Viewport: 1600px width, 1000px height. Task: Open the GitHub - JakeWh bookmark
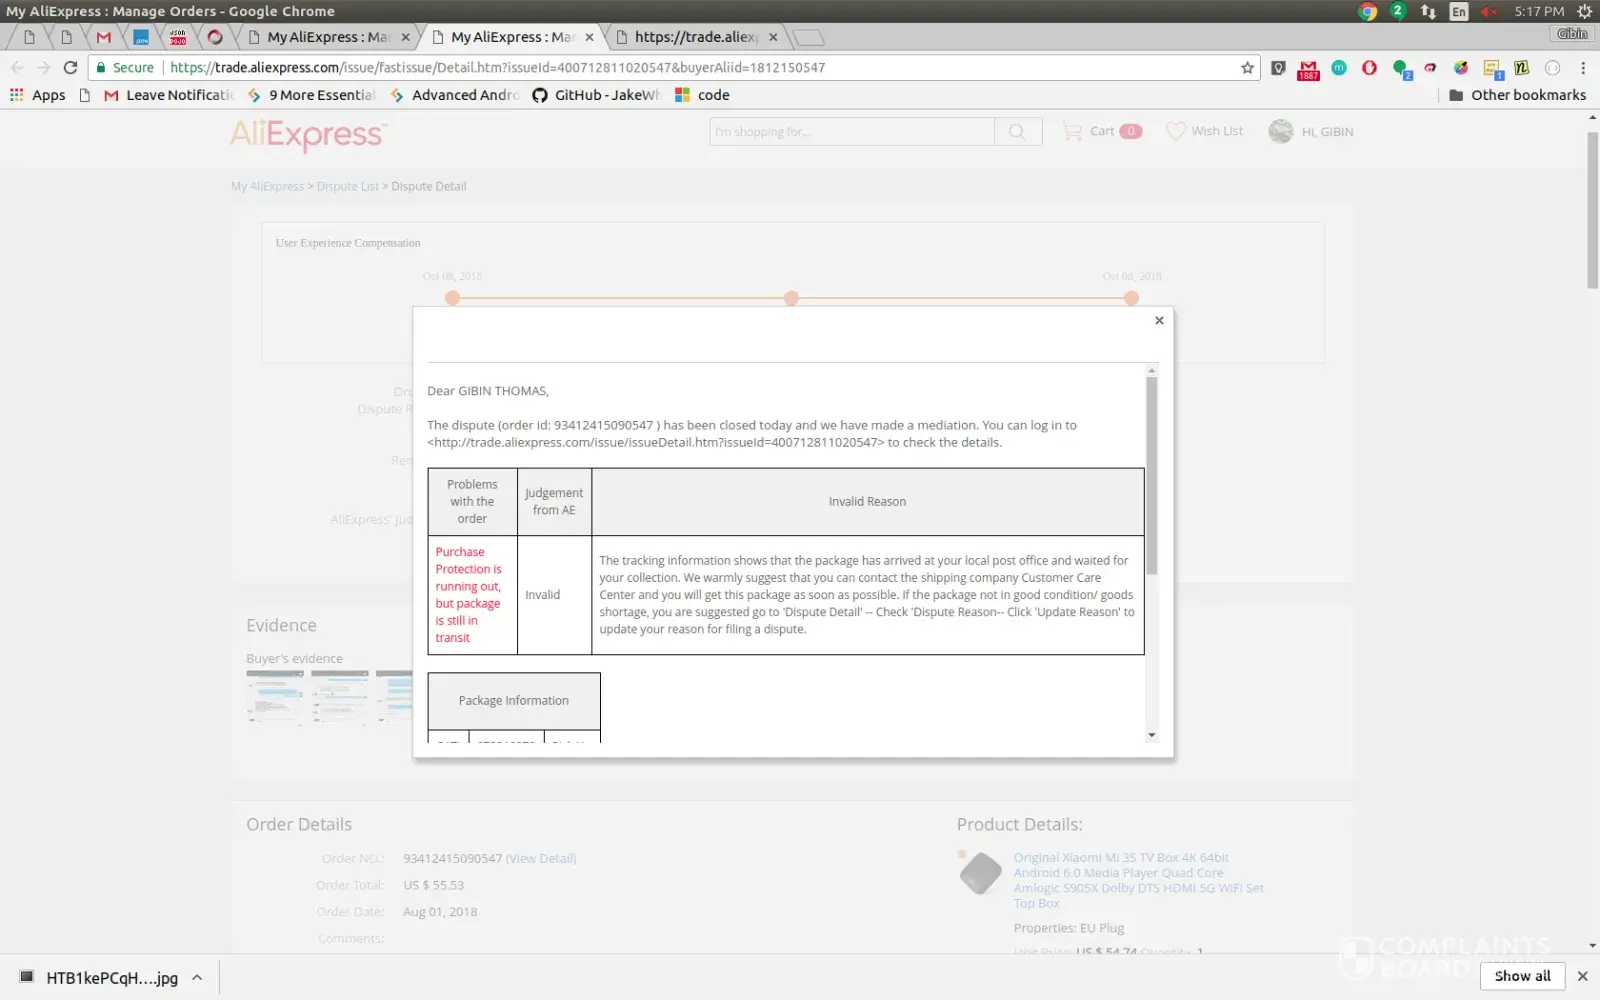tap(596, 95)
